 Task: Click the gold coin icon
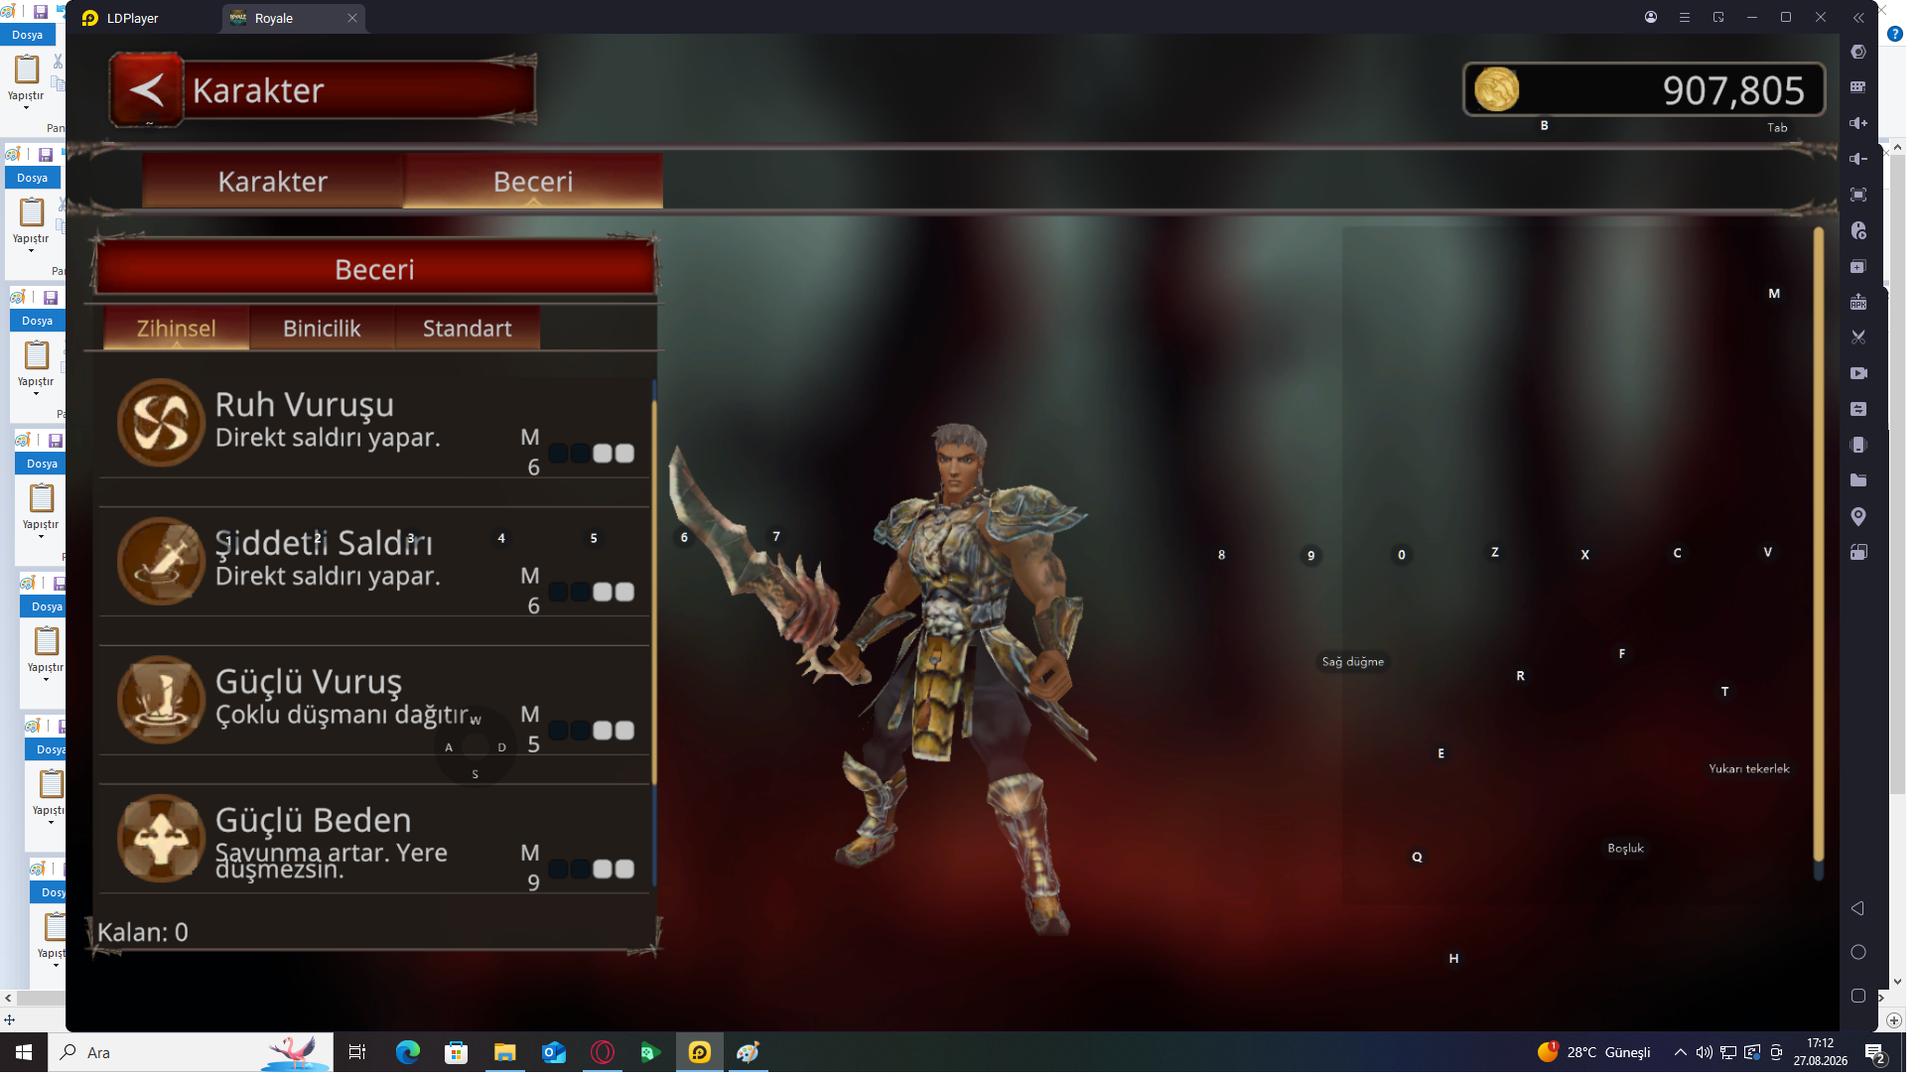point(1497,90)
